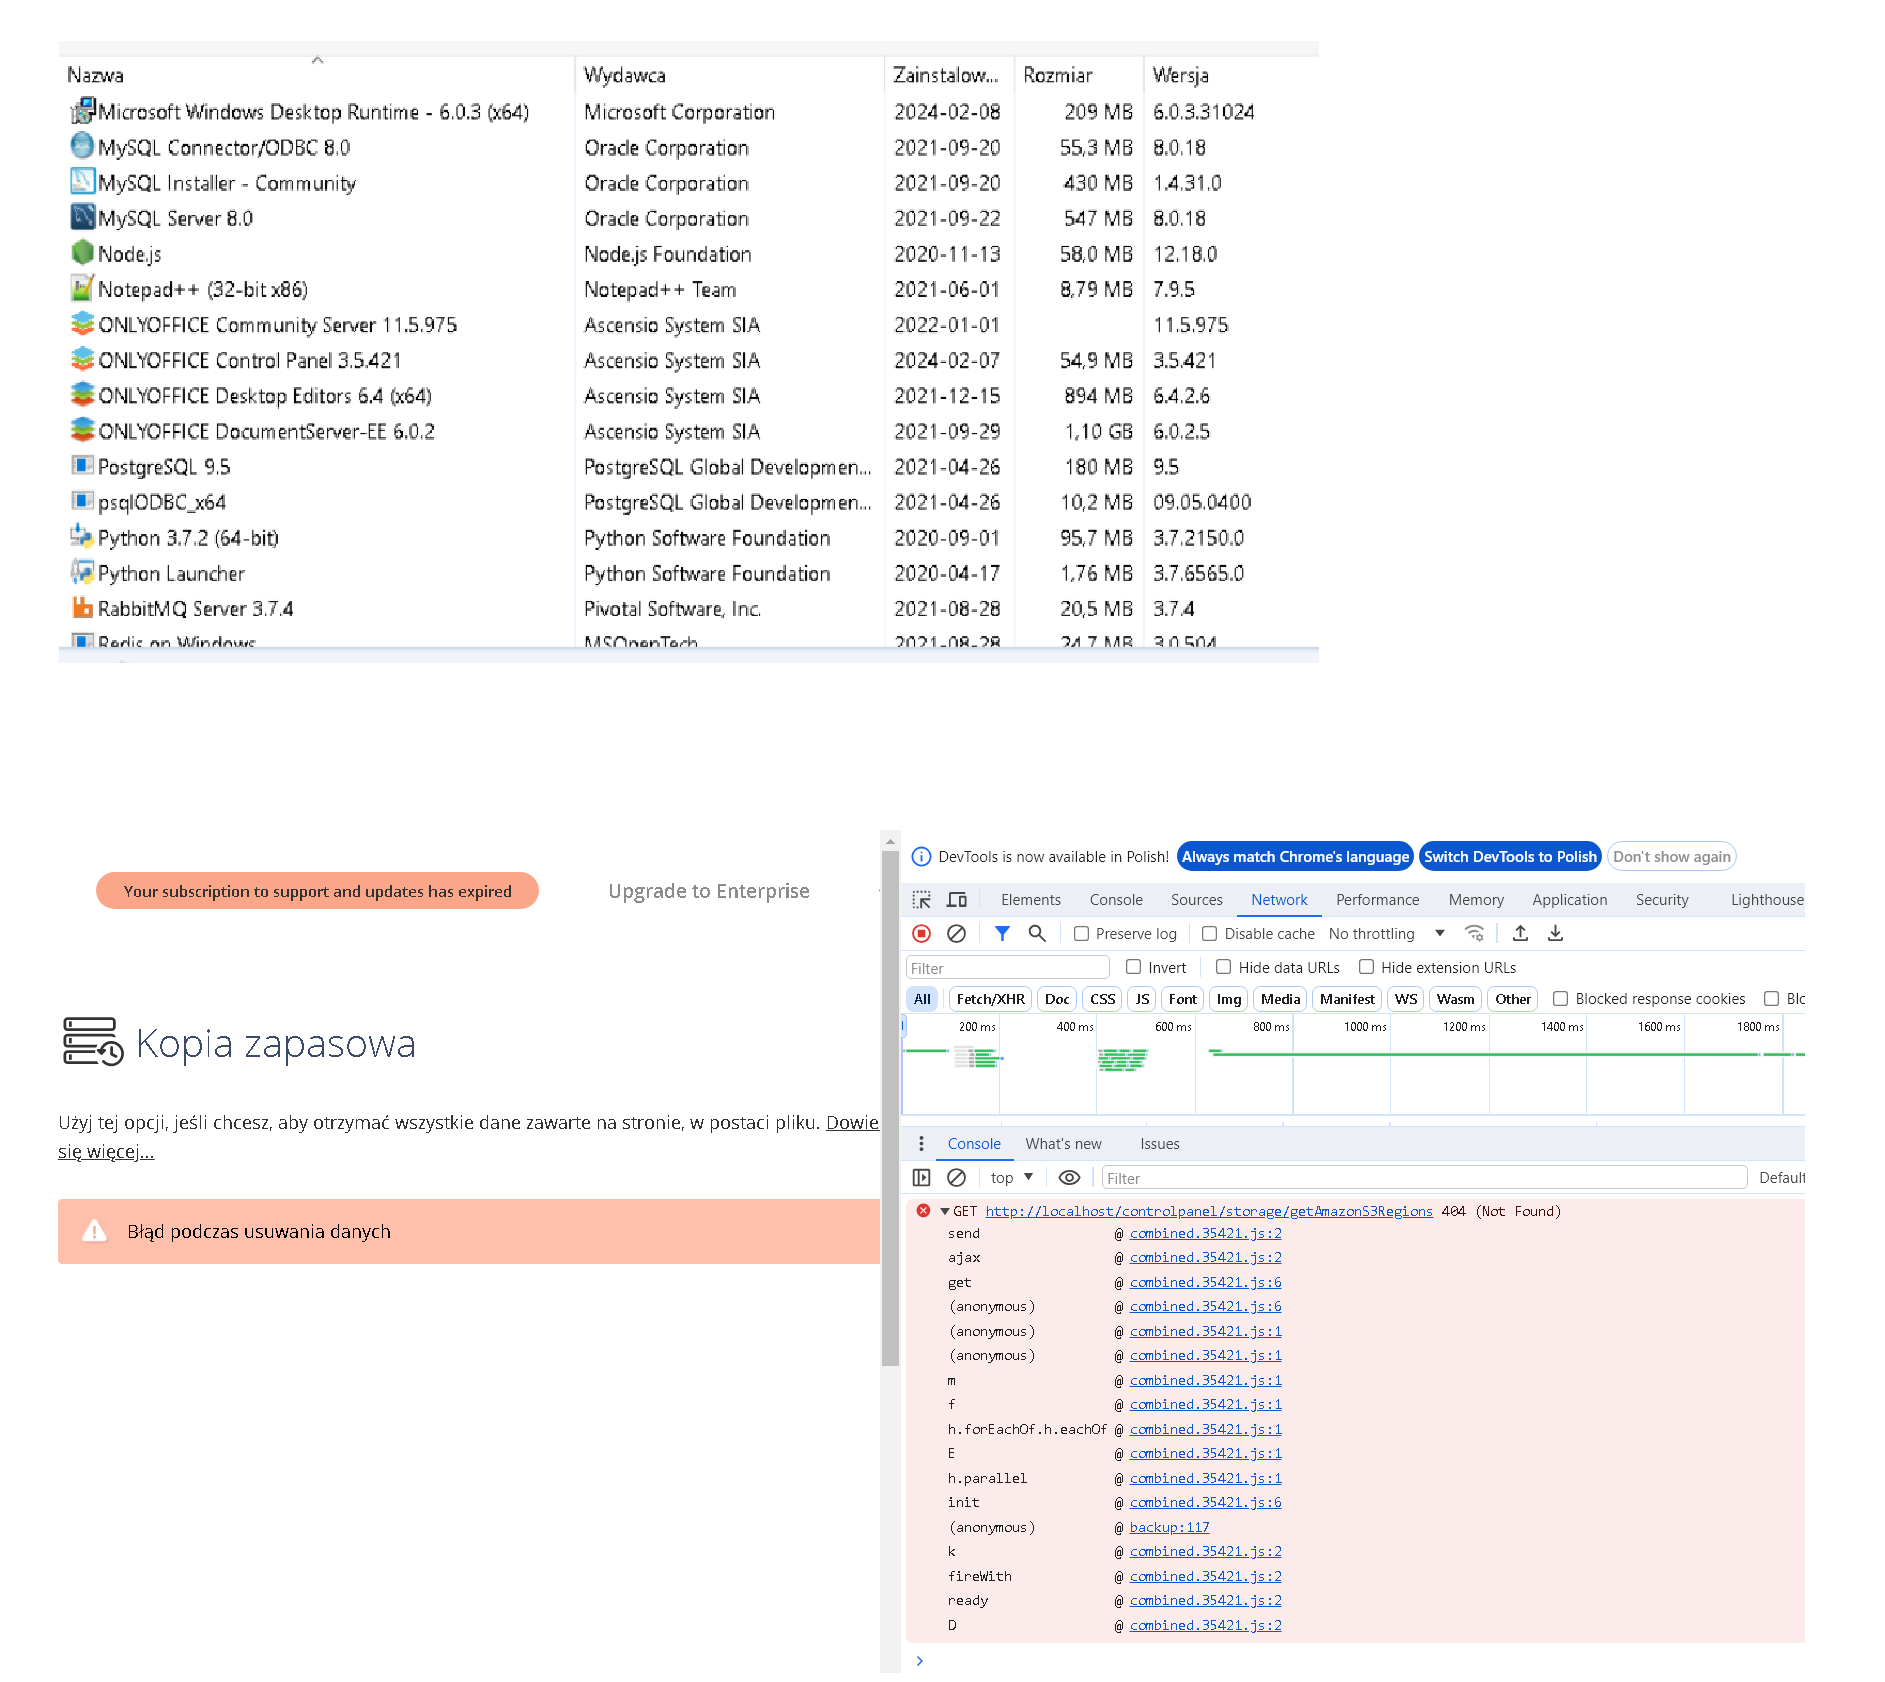The height and width of the screenshot is (1682, 1885).
Task: Click the page vertical scrollbar
Action: point(890,1108)
